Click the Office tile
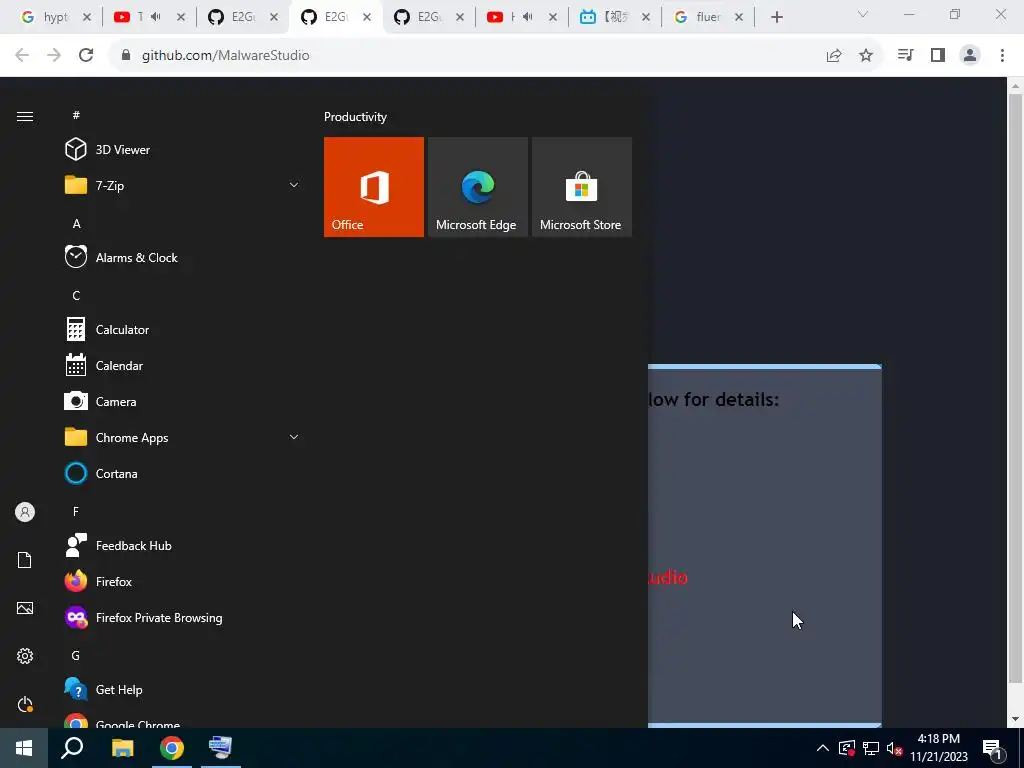1024x768 pixels. tap(374, 187)
